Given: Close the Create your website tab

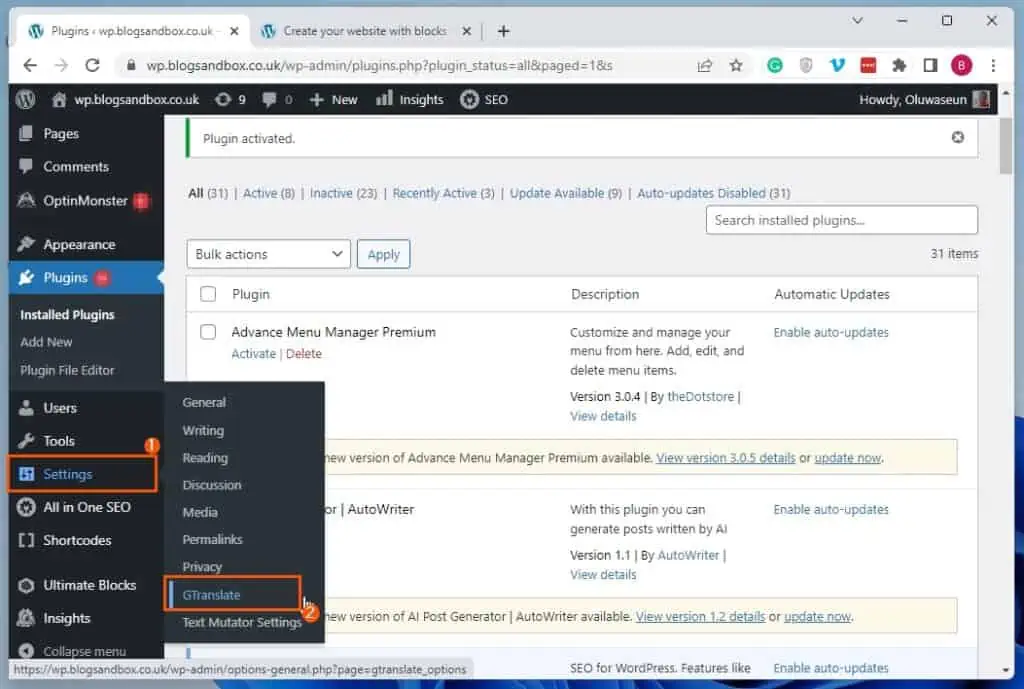Looking at the screenshot, I should tap(466, 31).
